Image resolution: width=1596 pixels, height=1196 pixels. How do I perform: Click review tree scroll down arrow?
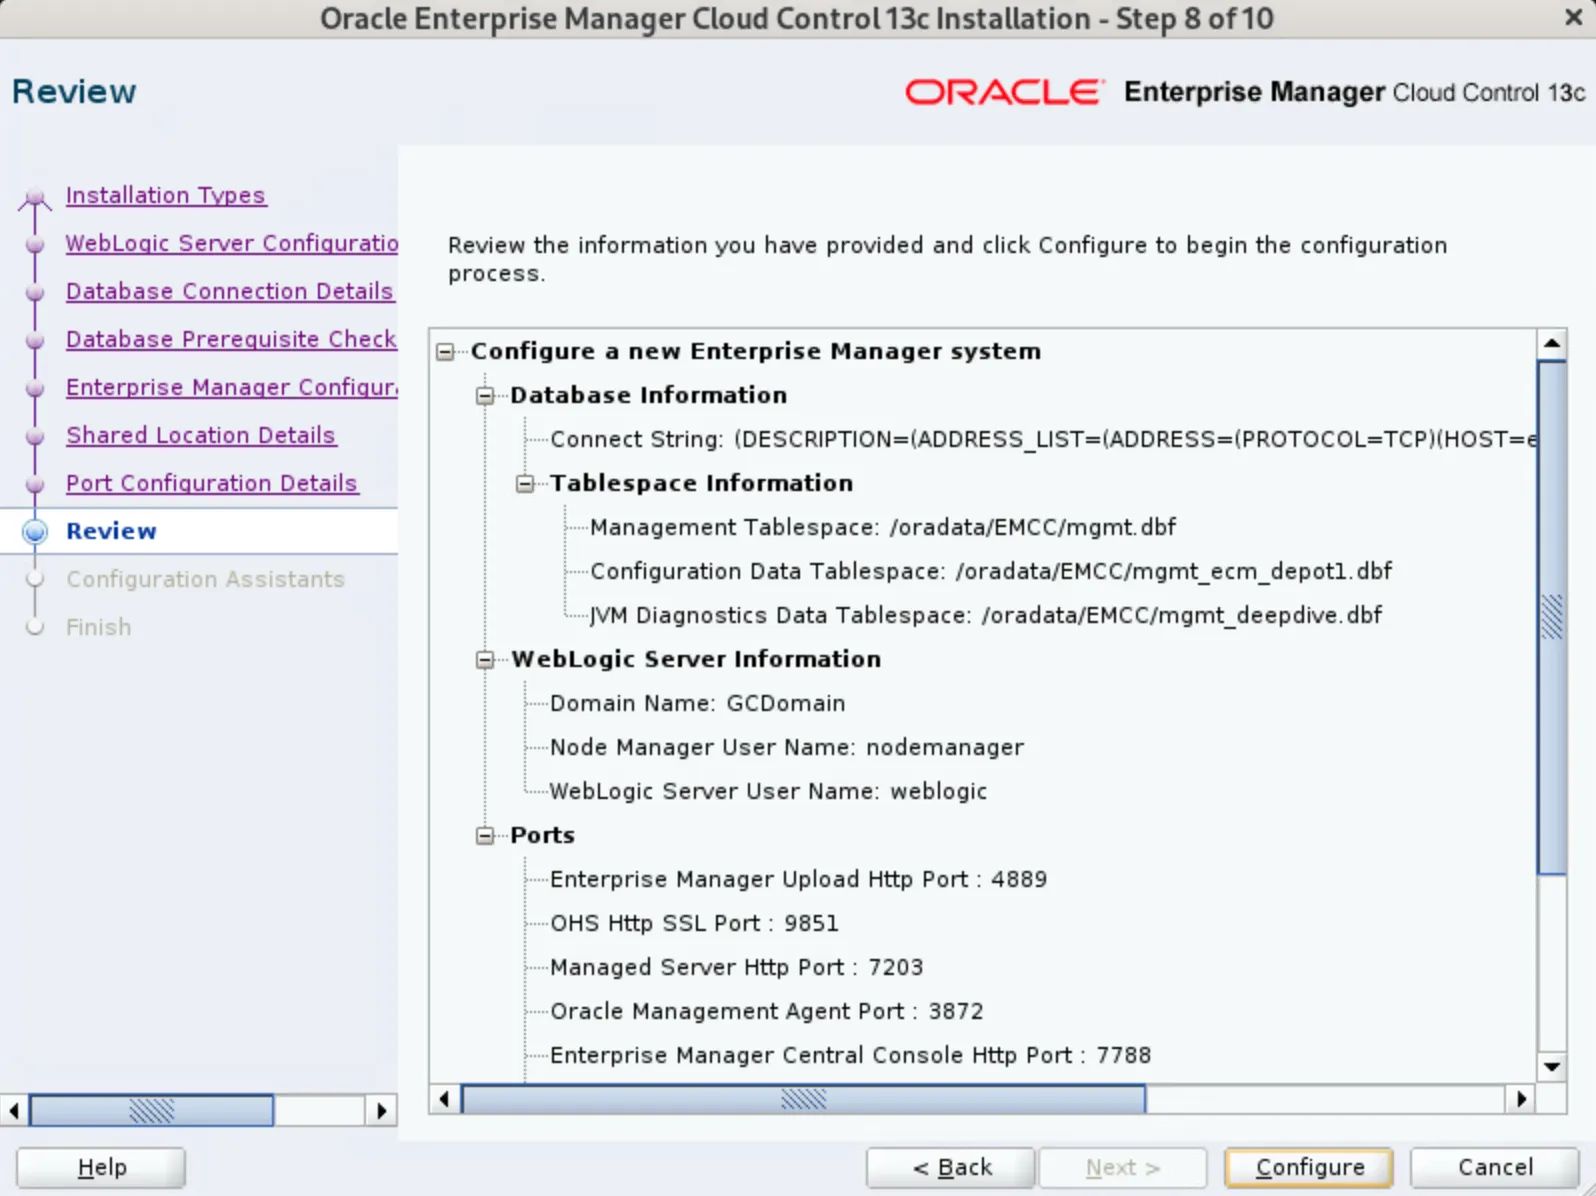(x=1552, y=1067)
